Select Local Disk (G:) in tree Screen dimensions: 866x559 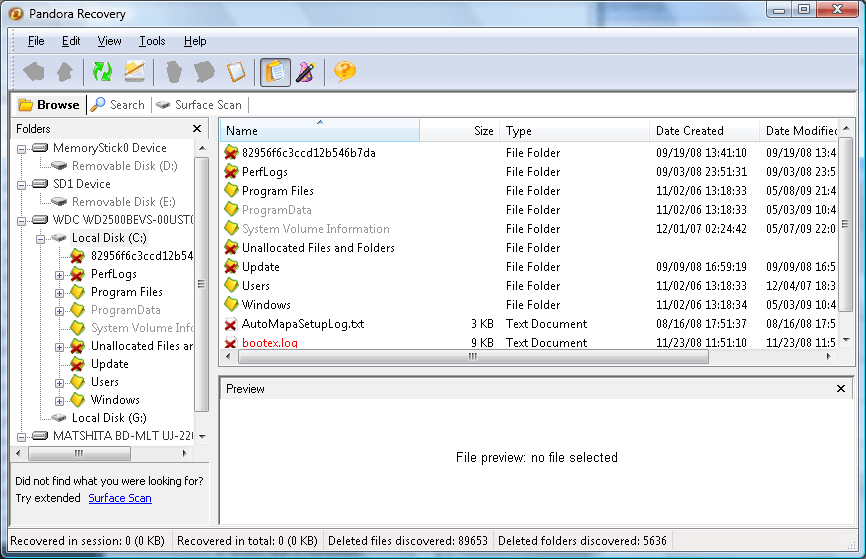[x=109, y=418]
